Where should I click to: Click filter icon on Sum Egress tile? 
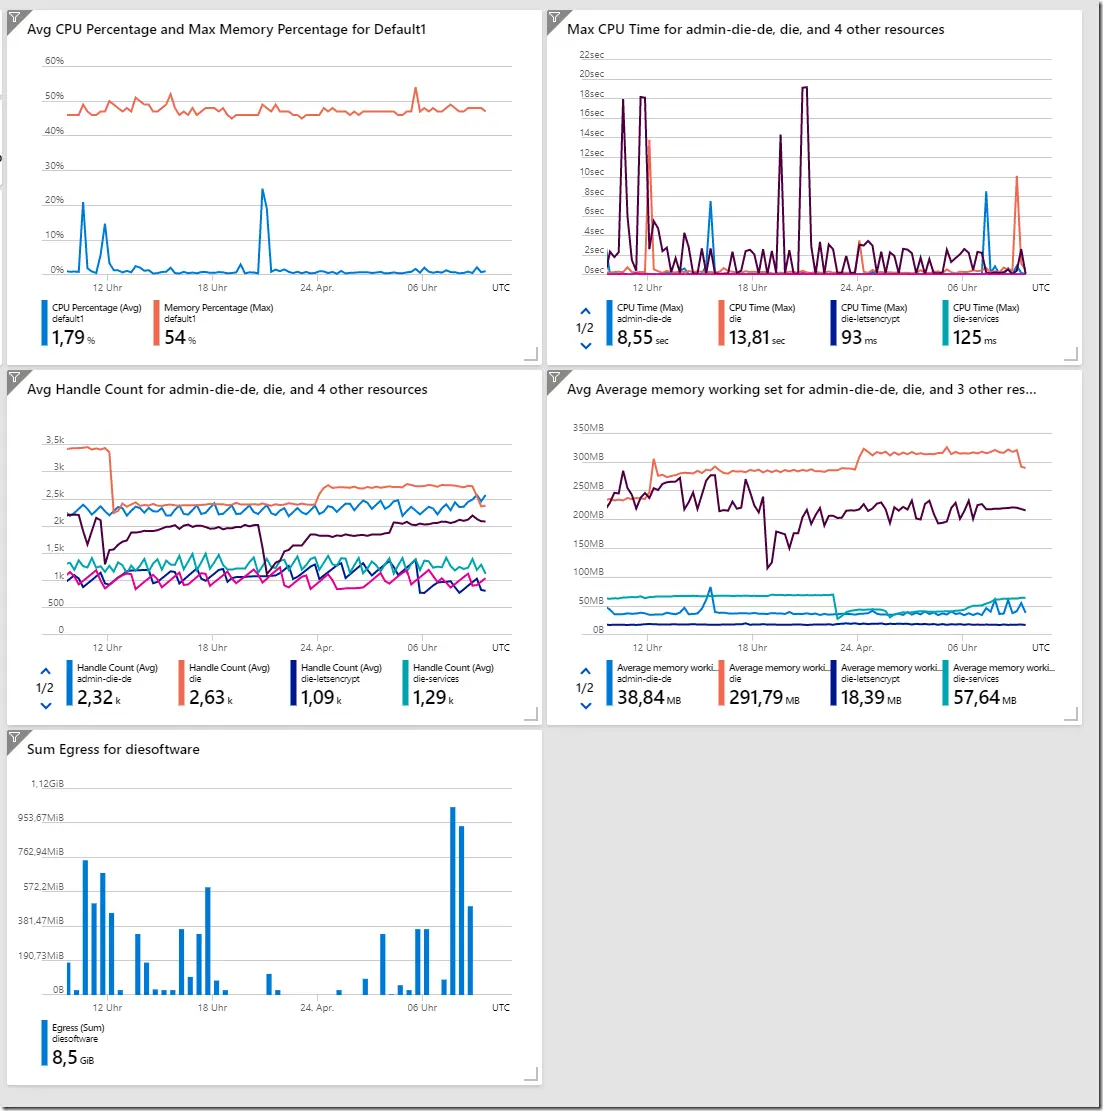[14, 738]
